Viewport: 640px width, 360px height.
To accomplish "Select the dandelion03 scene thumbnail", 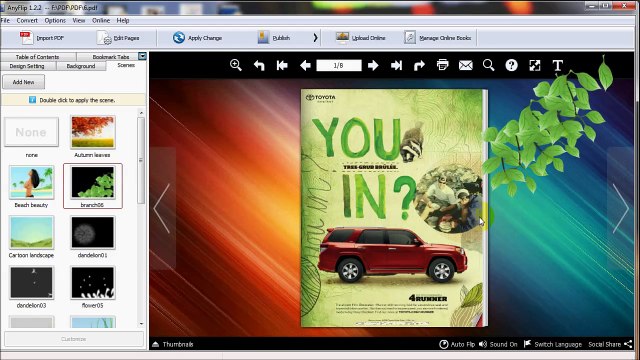I will (x=31, y=282).
